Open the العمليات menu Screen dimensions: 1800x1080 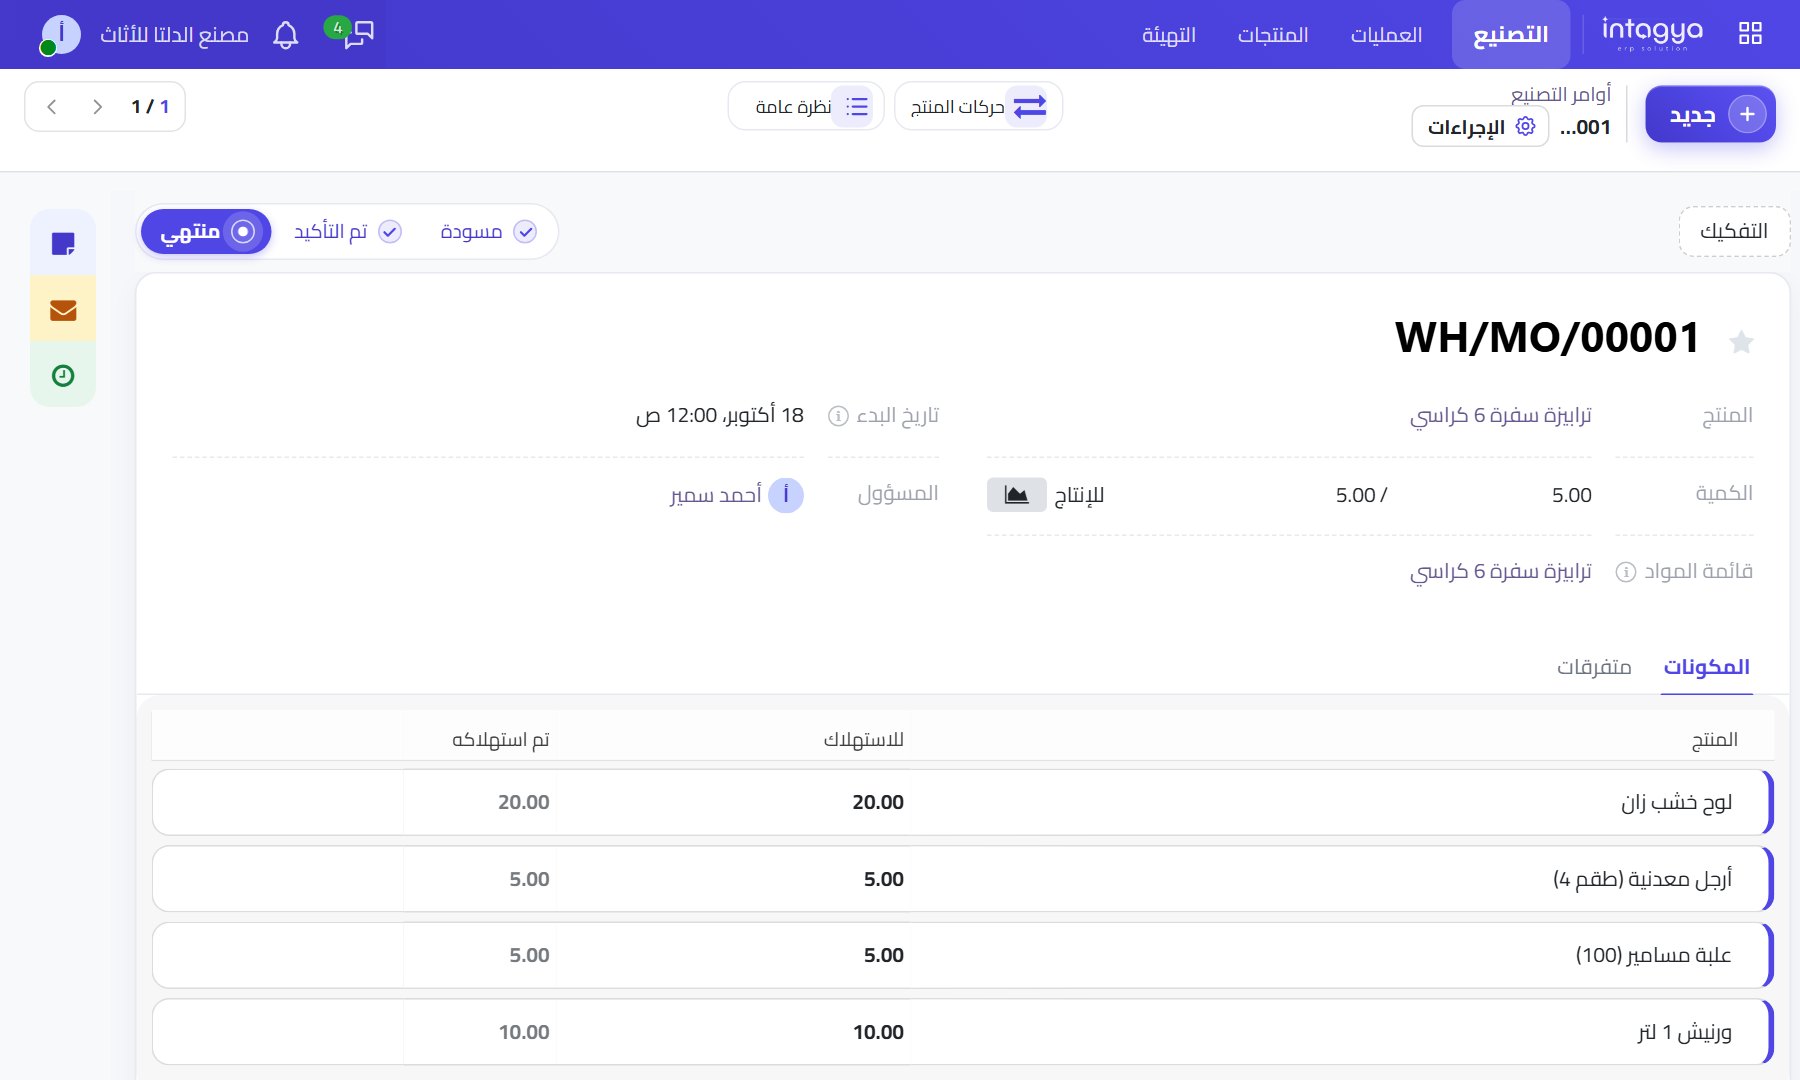pos(1386,35)
